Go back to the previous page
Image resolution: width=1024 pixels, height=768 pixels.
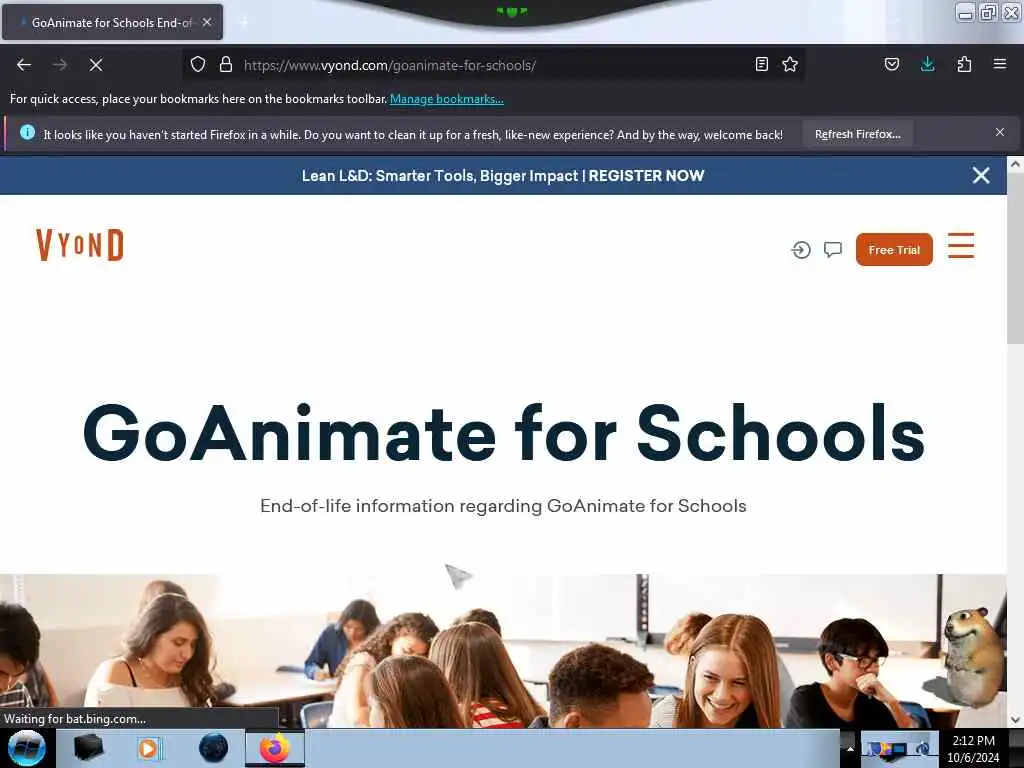[x=24, y=65]
